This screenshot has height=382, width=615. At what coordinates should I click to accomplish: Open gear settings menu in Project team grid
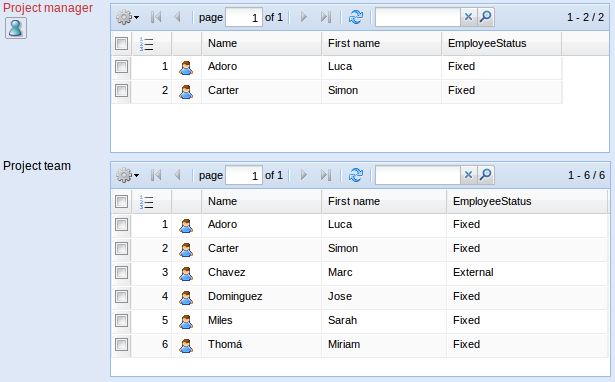(127, 175)
